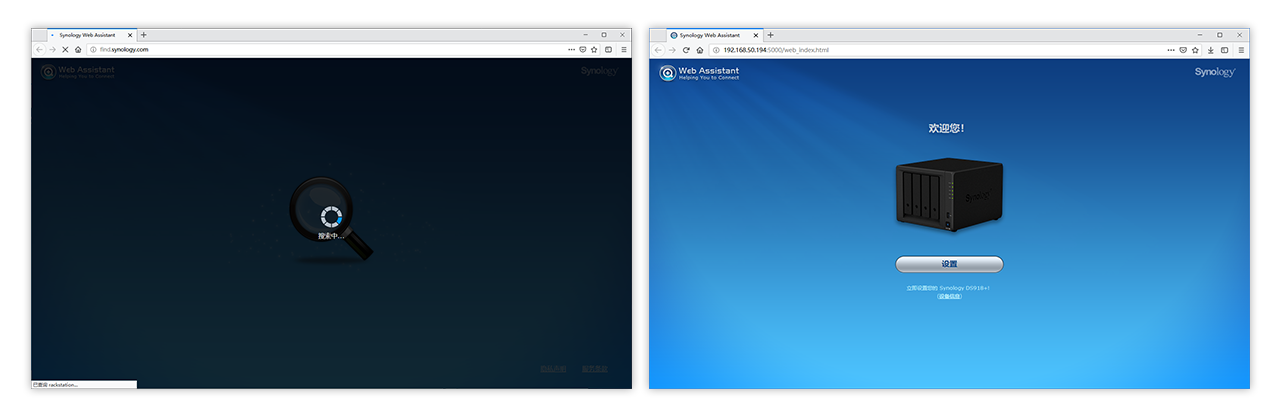This screenshot has width=1280, height=420.
Task: Reload the page in the right browser window
Action: (x=686, y=49)
